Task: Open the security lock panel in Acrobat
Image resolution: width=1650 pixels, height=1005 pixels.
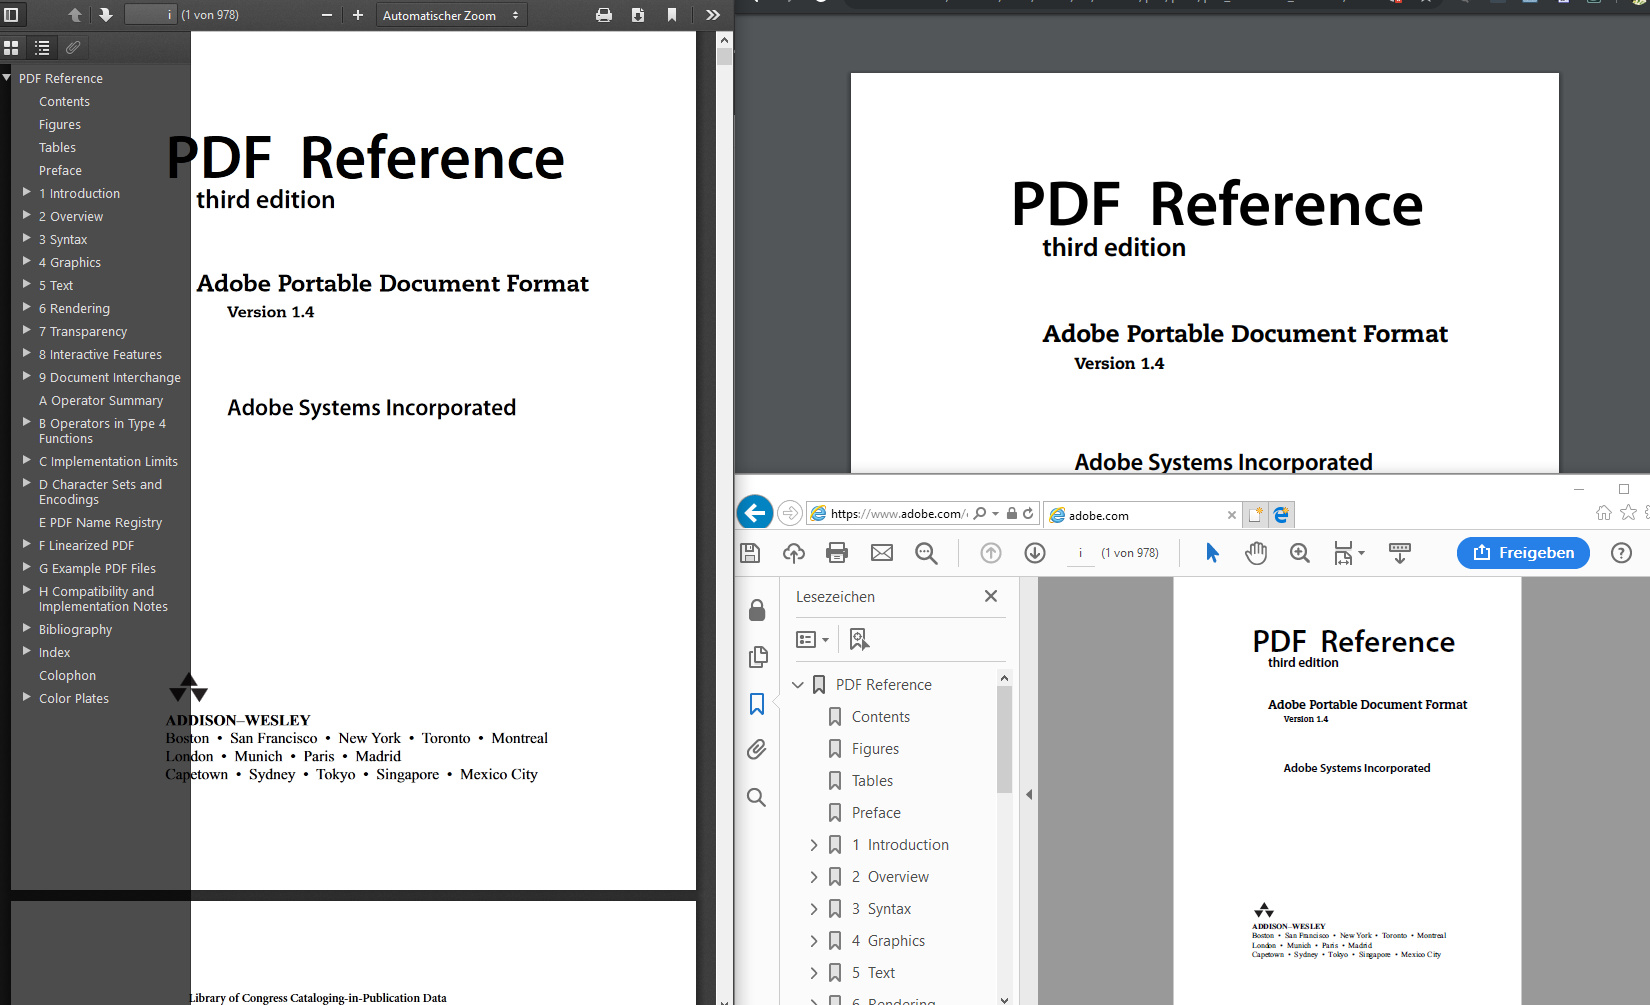Action: pyautogui.click(x=757, y=610)
